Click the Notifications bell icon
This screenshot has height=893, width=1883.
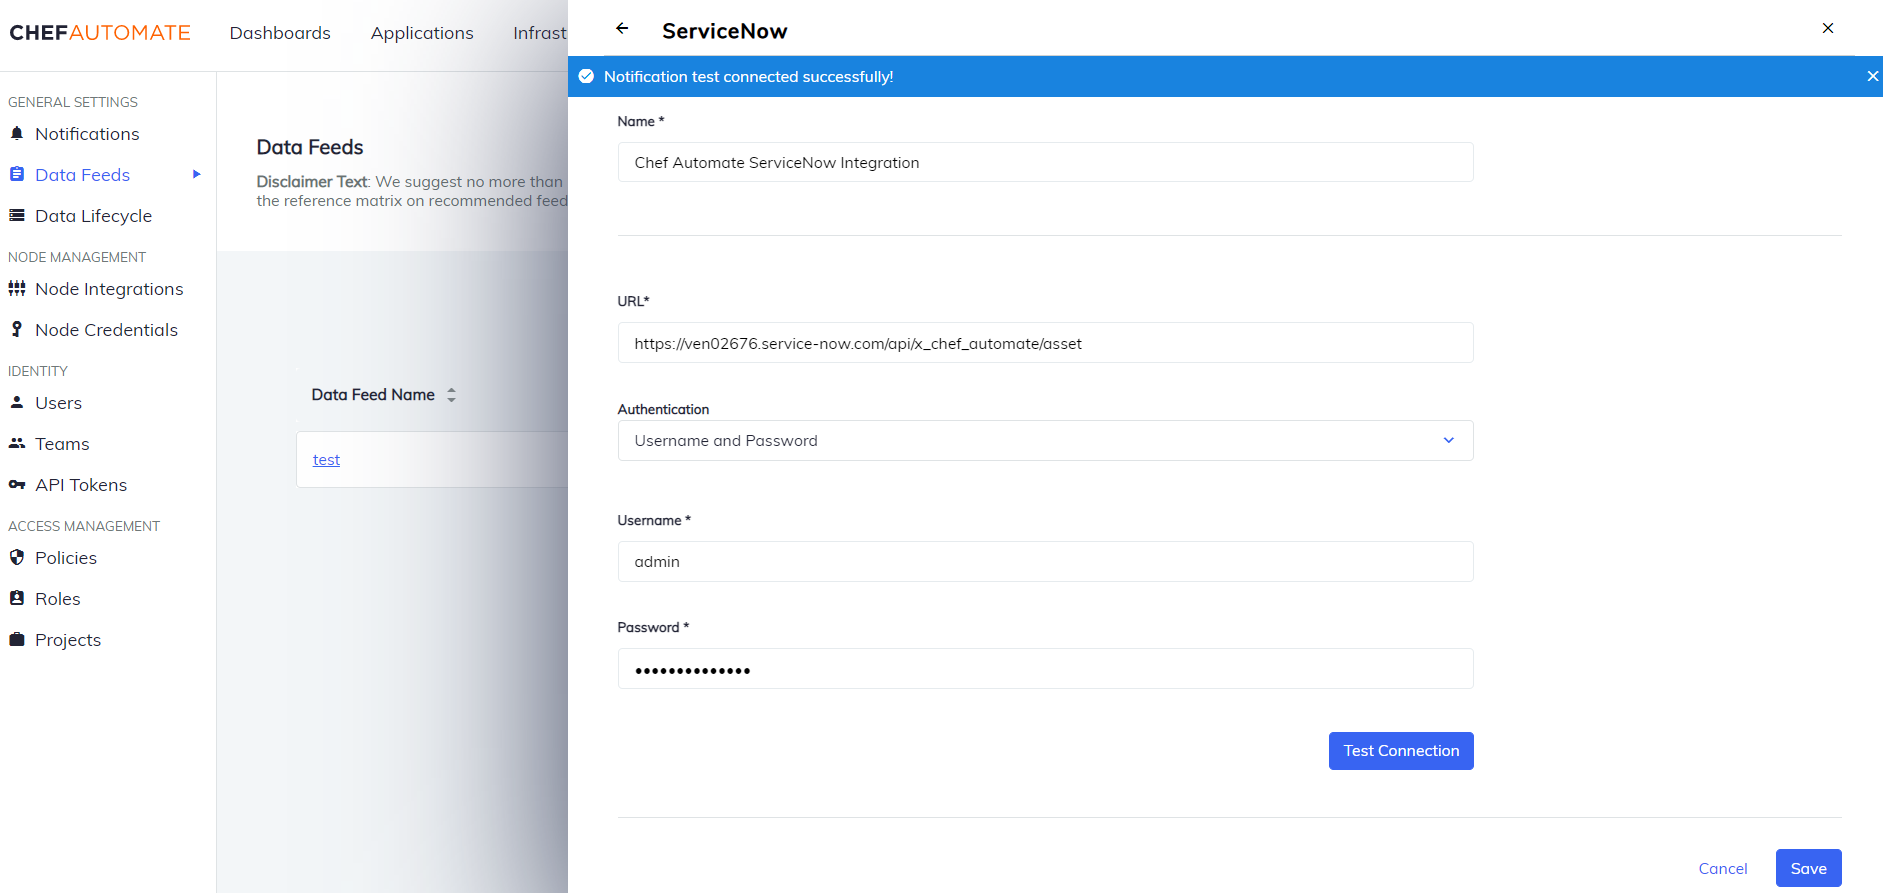click(x=17, y=133)
